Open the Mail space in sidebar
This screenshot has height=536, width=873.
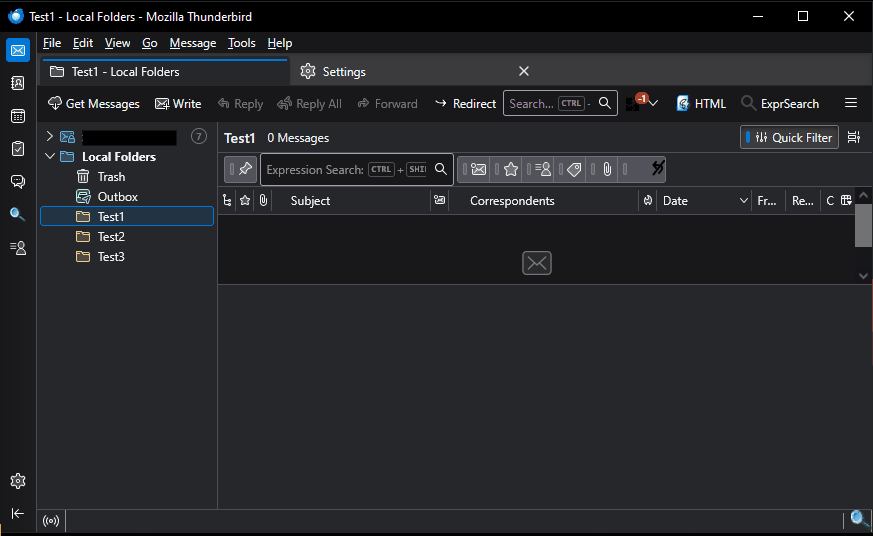pos(18,51)
